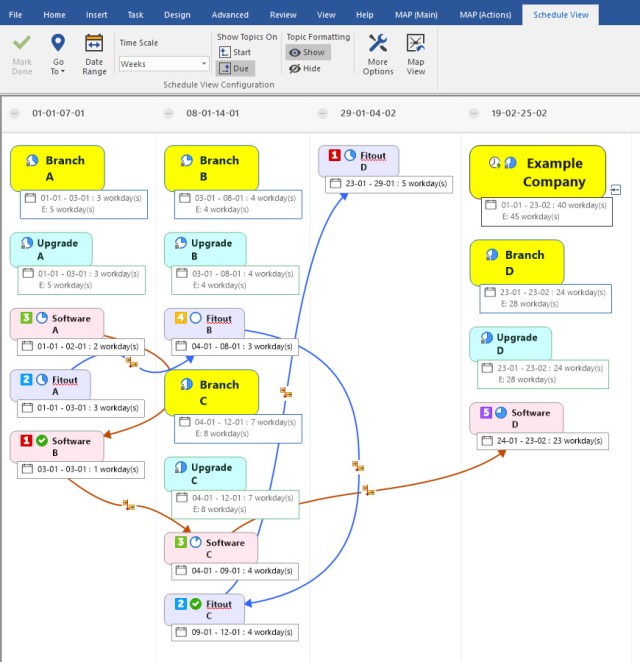
Task: Open the Go To pin menu
Action: (x=58, y=55)
